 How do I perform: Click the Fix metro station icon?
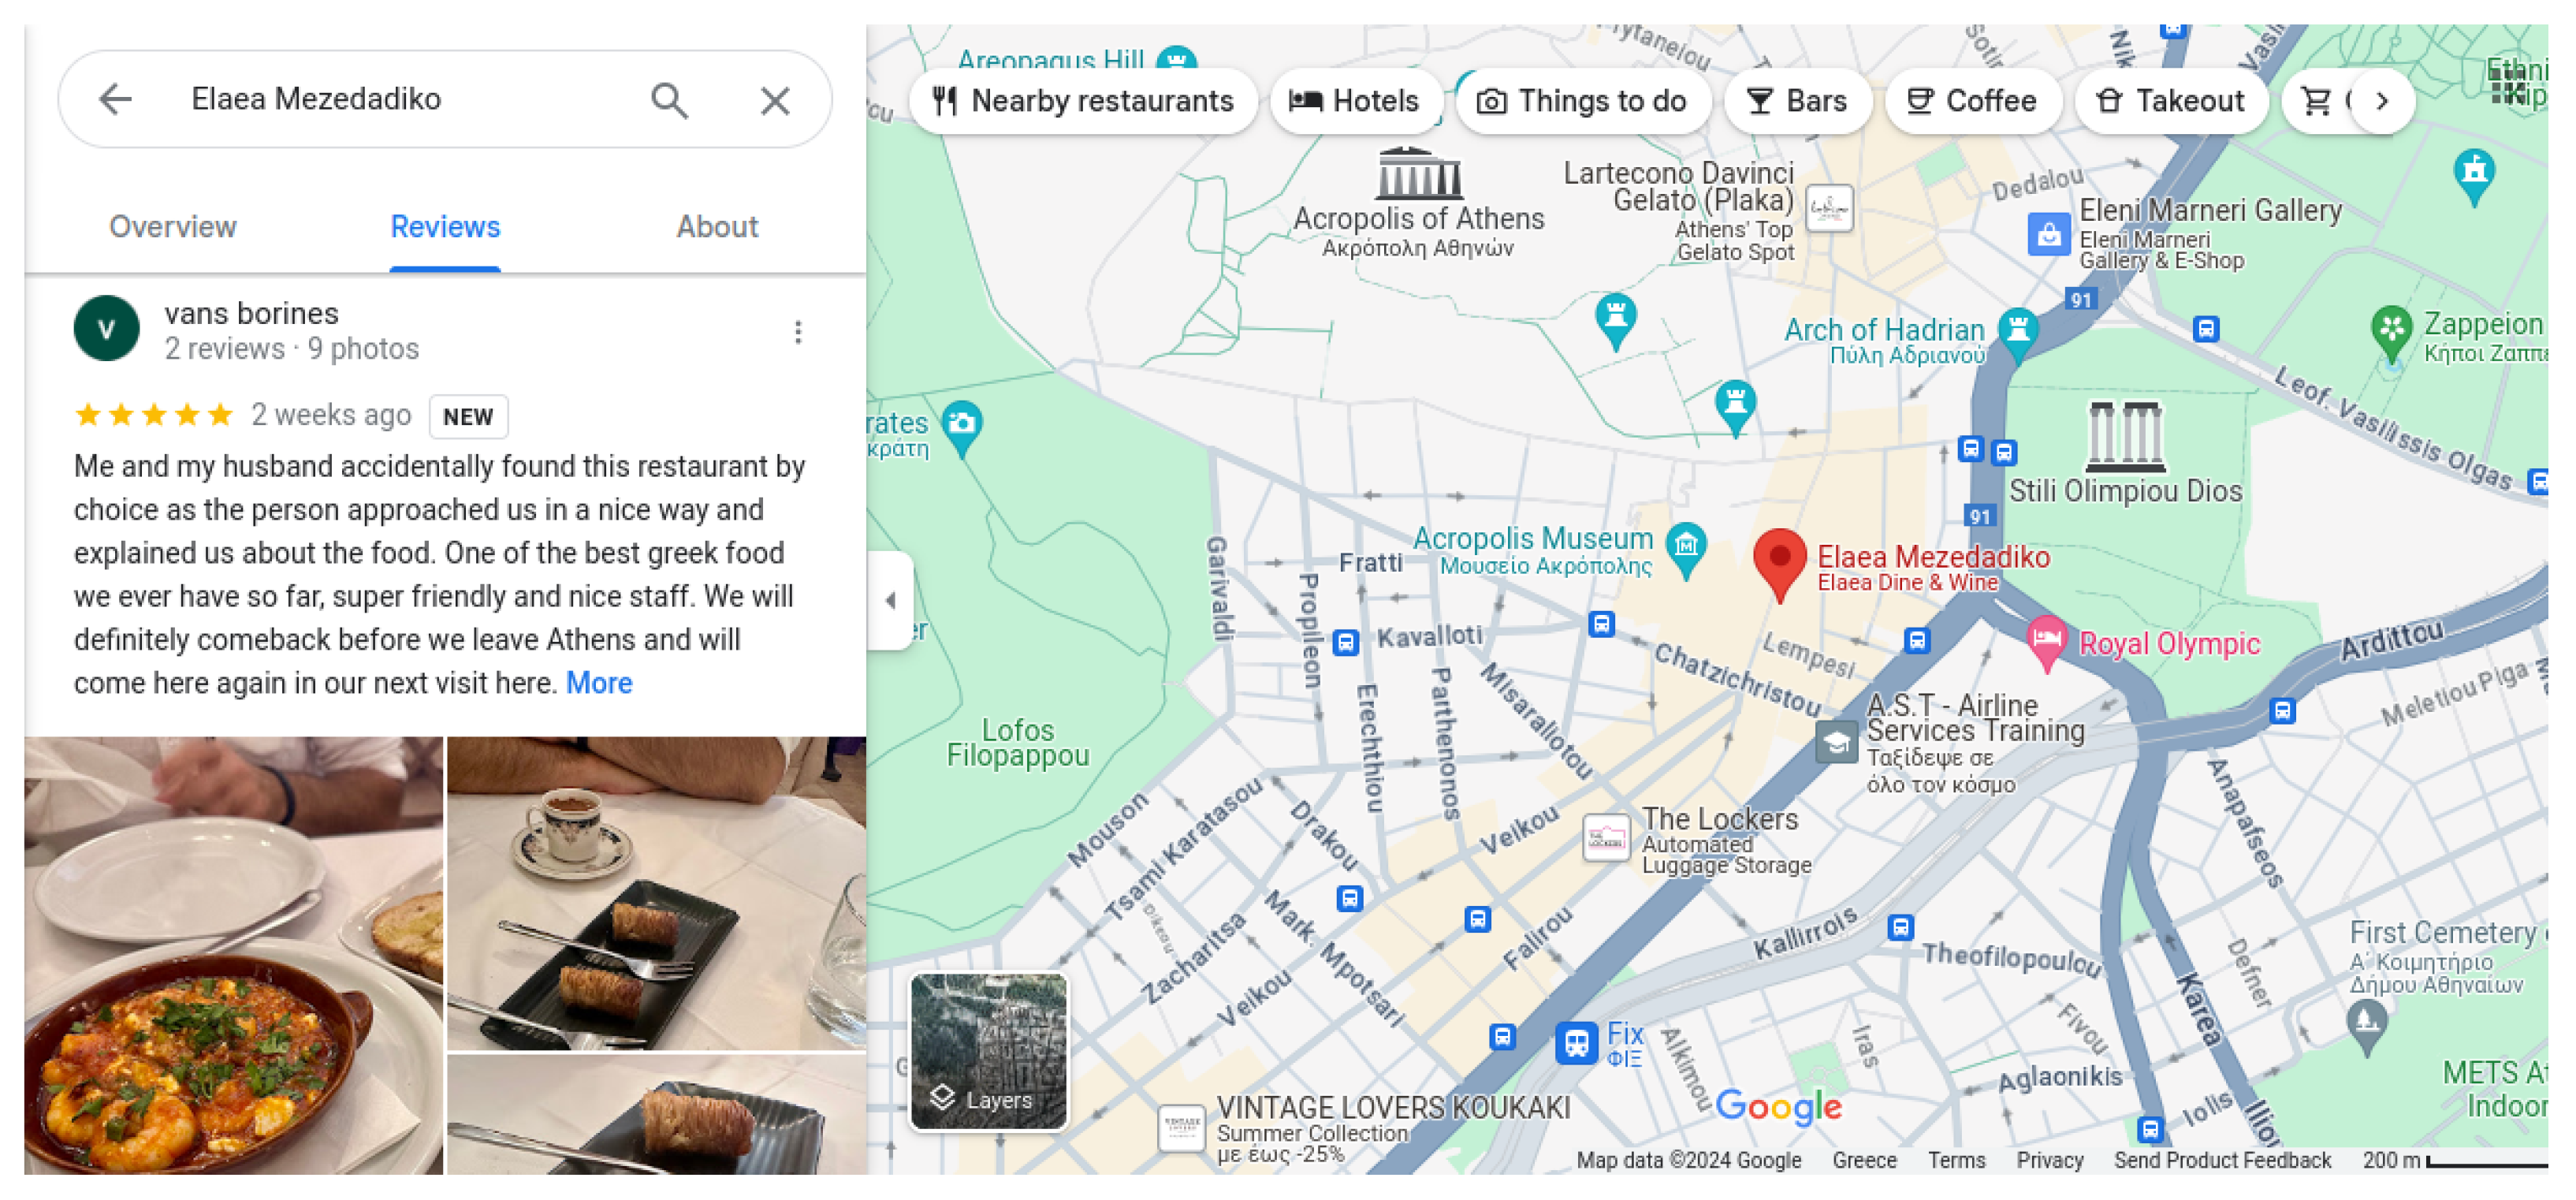1577,1043
